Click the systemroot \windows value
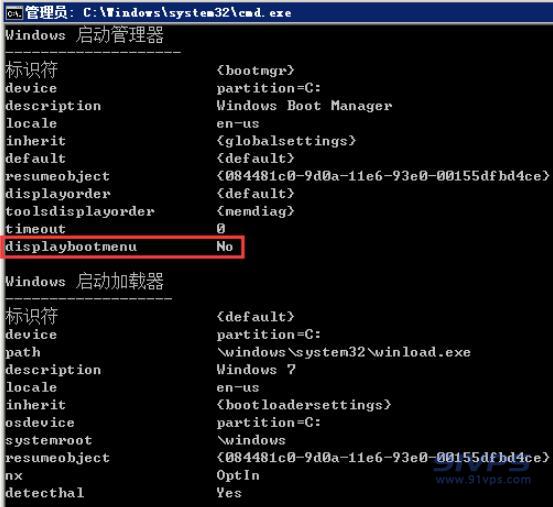Viewport: 553px width, 507px height. point(251,440)
